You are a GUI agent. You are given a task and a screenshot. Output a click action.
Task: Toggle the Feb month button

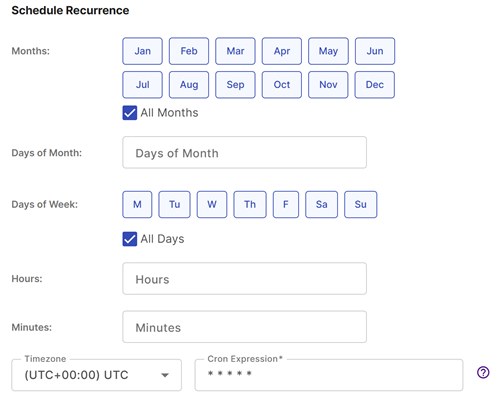click(x=189, y=51)
